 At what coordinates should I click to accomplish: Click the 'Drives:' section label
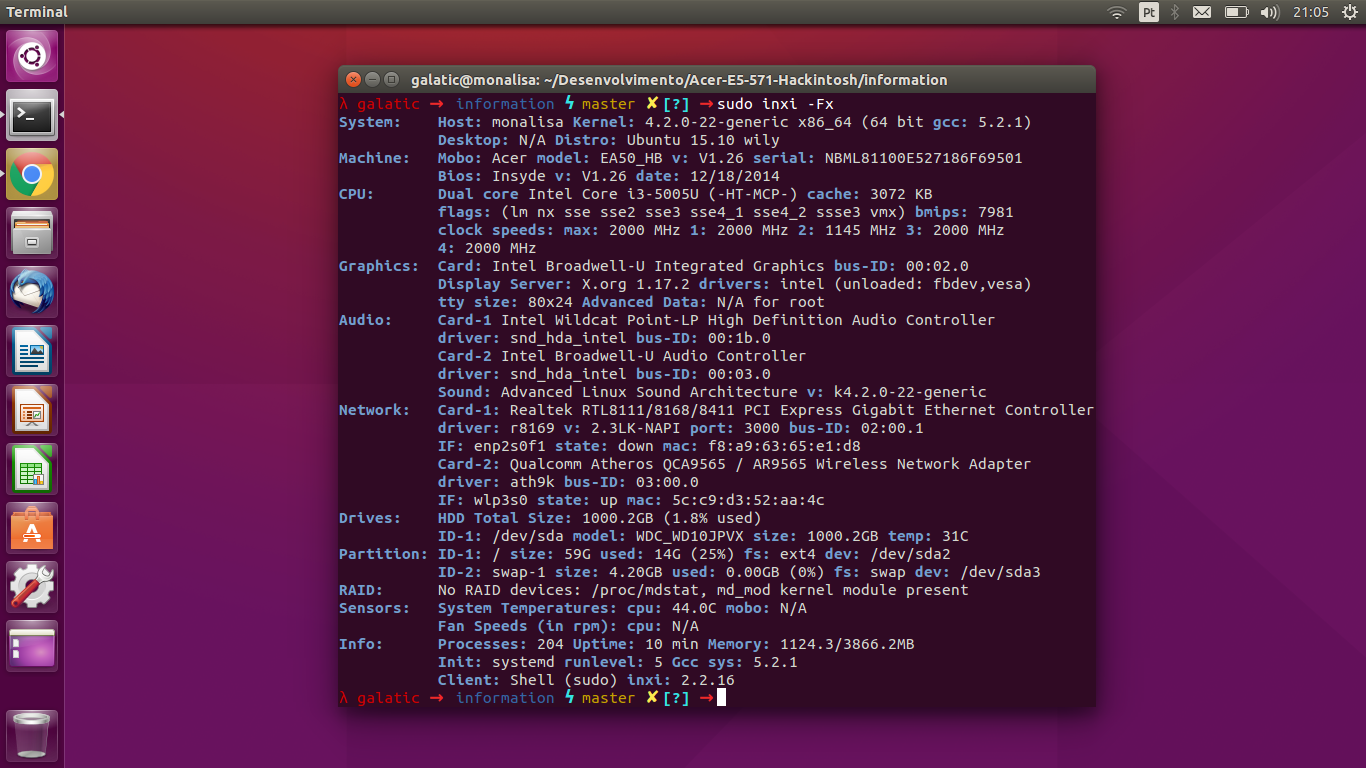(370, 518)
